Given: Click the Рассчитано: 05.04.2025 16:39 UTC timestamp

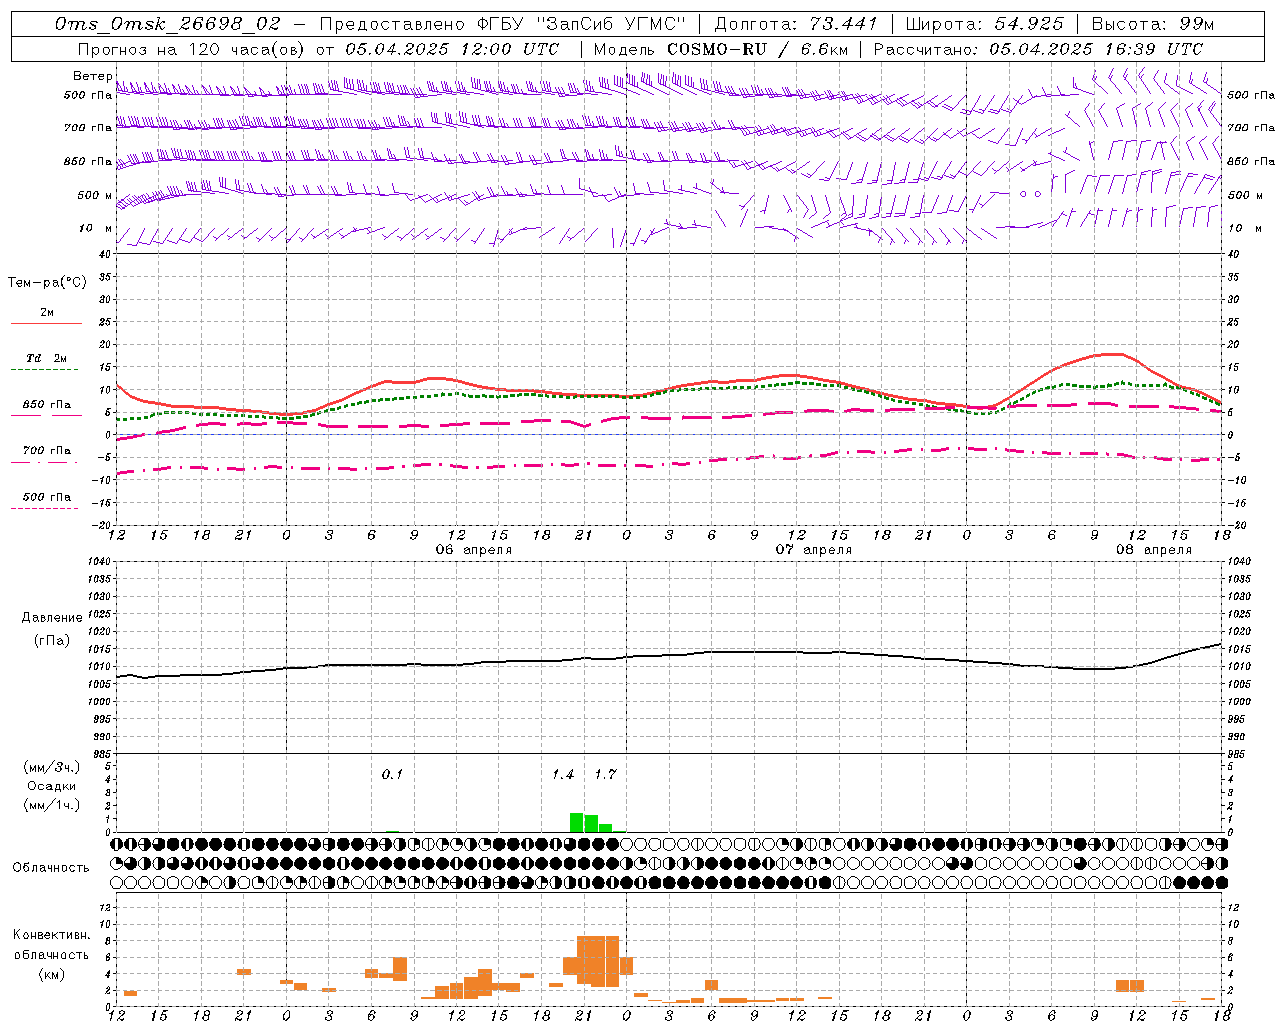Looking at the screenshot, I should click(x=1038, y=48).
